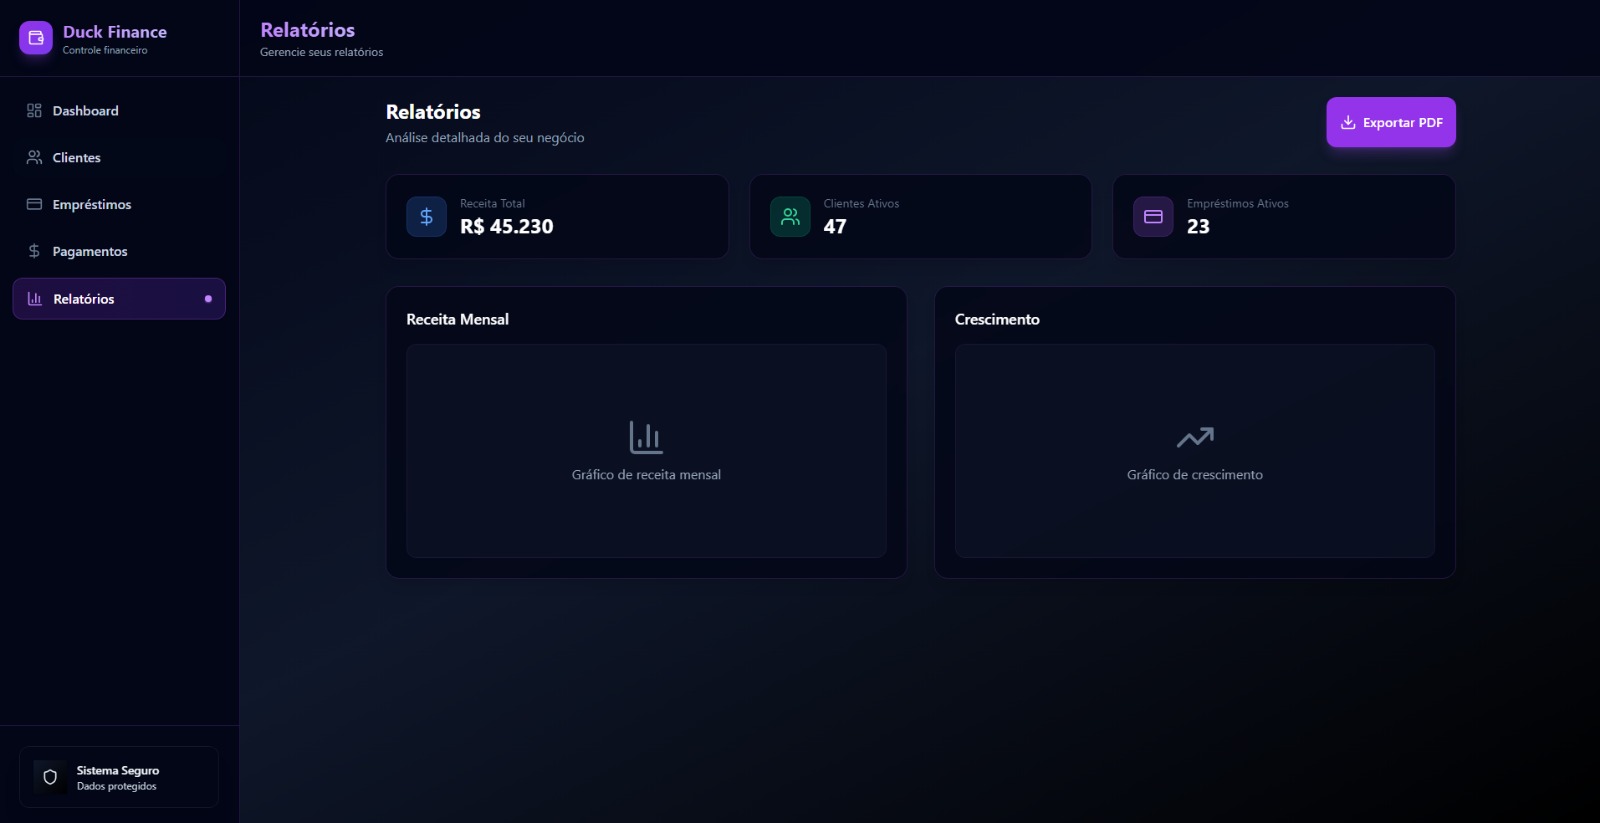Click the 23 active loans value
Viewport: 1600px width, 823px height.
(x=1198, y=227)
